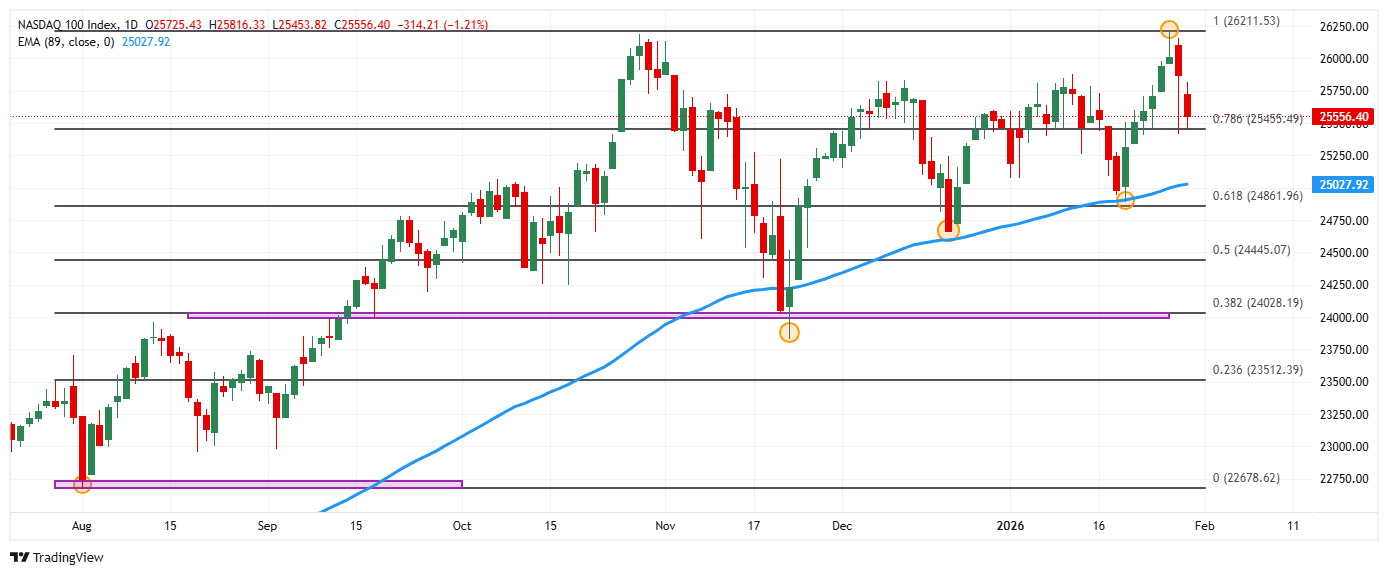Click the Sep label on time axis

click(x=267, y=524)
